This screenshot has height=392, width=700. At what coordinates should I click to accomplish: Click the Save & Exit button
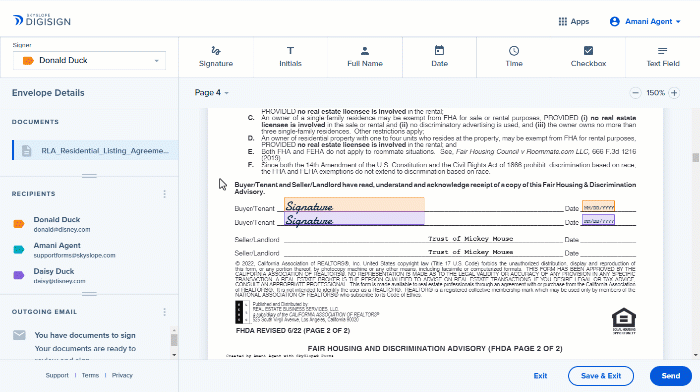click(601, 376)
